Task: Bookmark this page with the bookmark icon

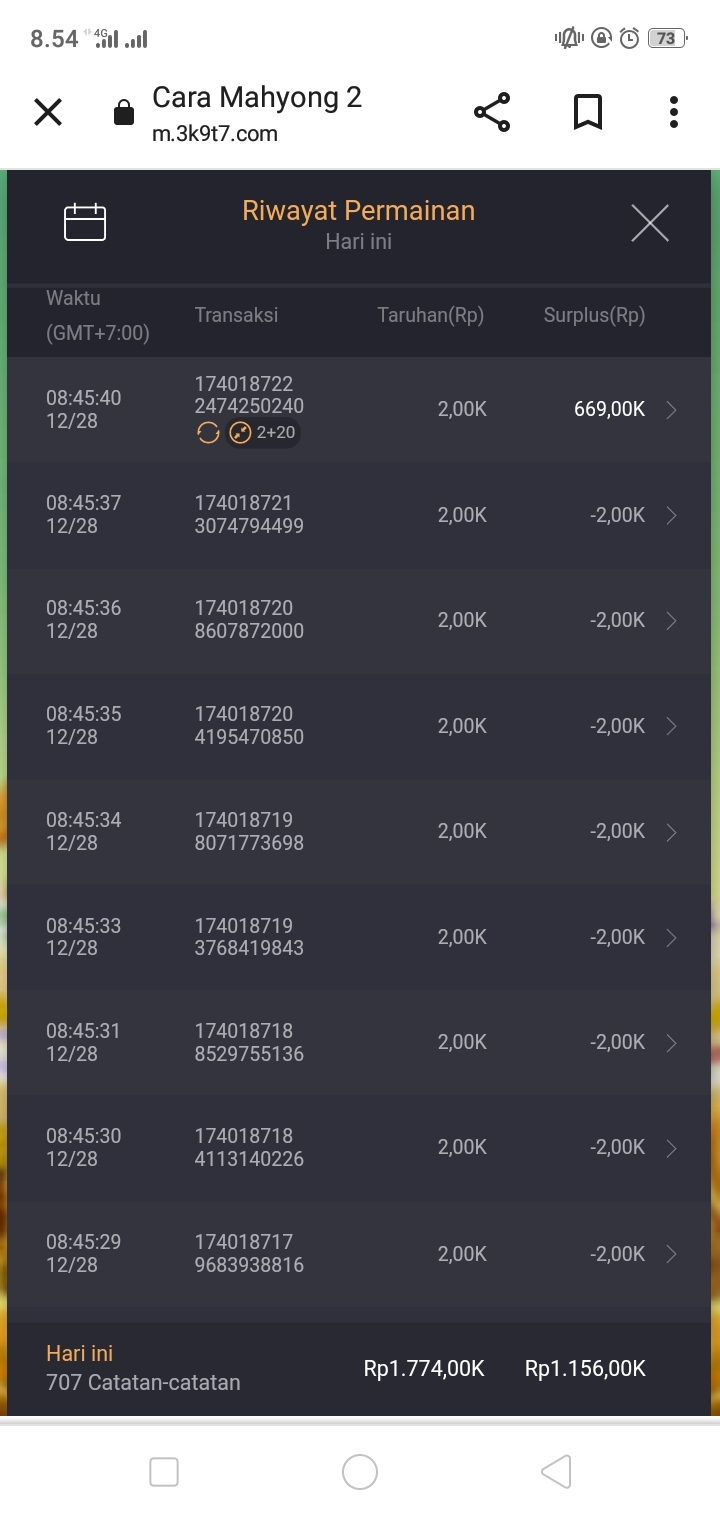Action: (588, 112)
